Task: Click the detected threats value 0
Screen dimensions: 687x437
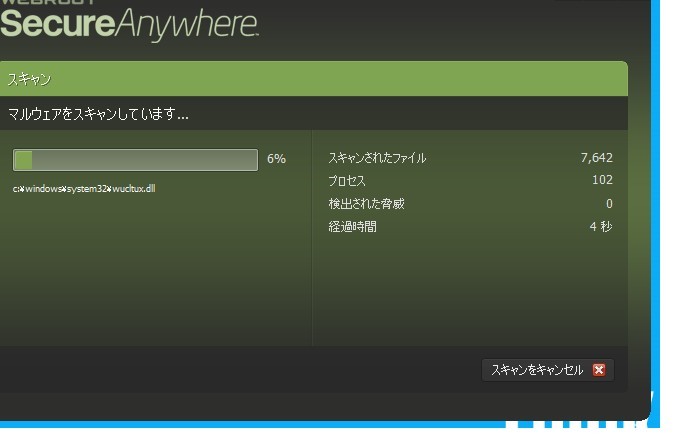Action: [x=609, y=203]
